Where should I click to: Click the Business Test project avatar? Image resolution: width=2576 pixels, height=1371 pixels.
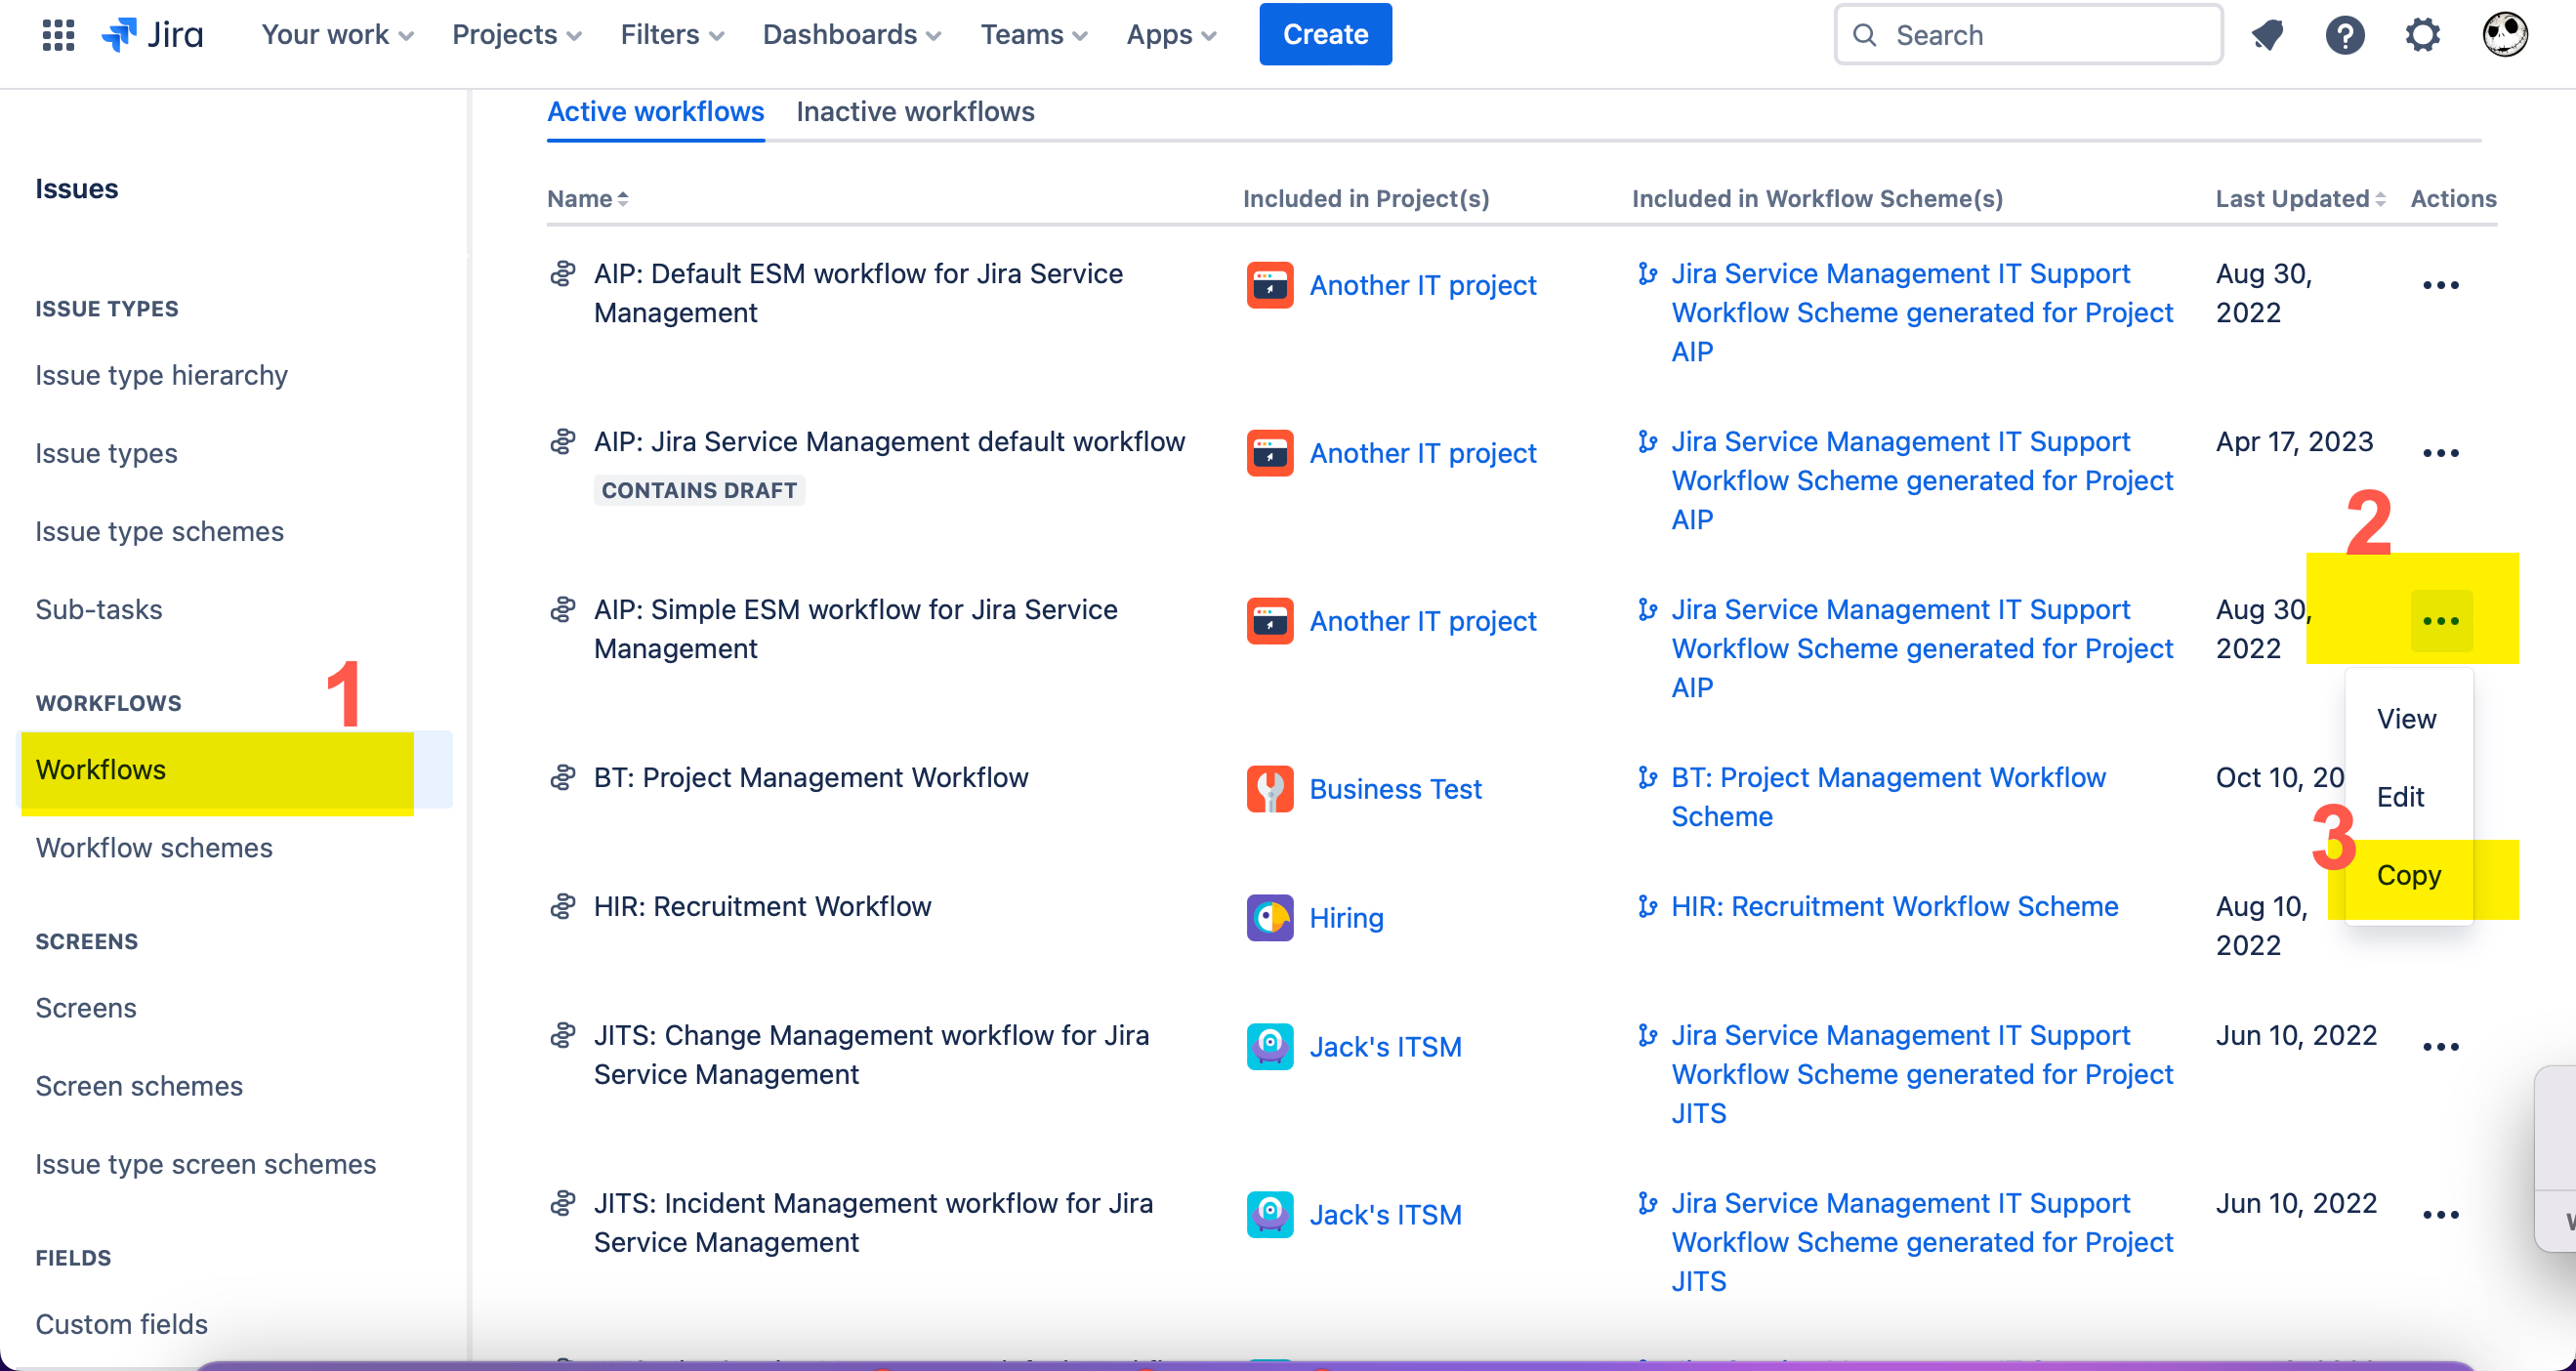click(1270, 789)
